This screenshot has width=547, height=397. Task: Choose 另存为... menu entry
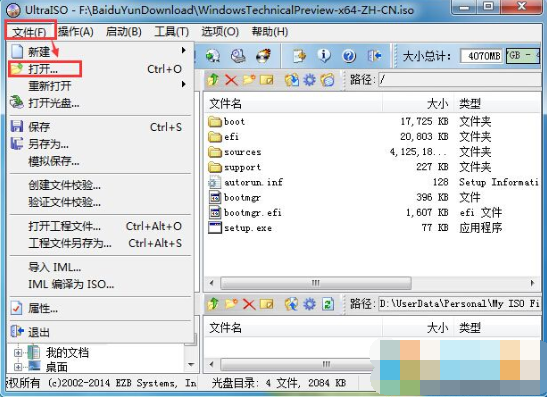[100, 144]
